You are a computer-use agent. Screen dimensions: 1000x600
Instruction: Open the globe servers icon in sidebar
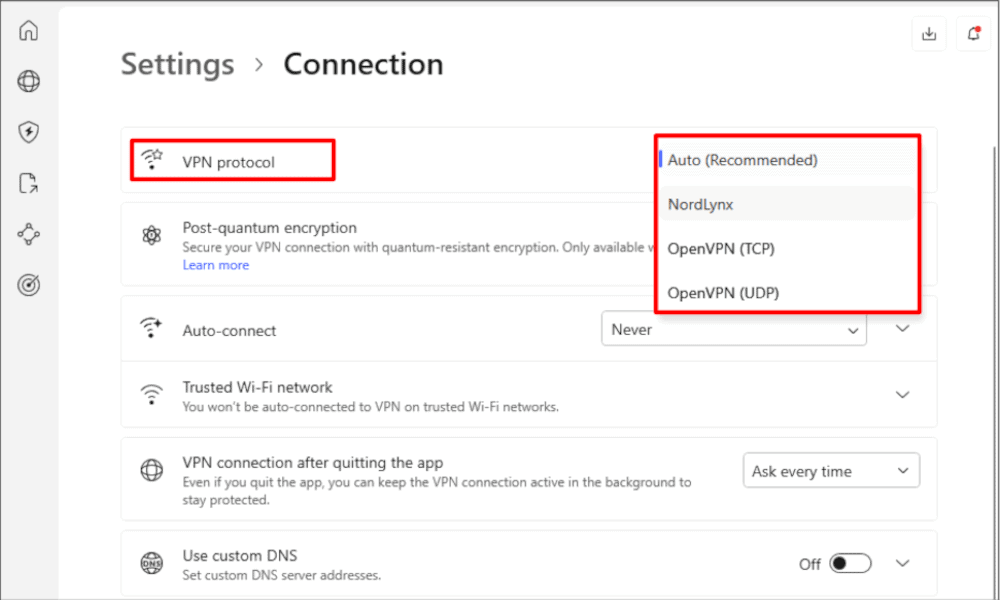coord(29,81)
